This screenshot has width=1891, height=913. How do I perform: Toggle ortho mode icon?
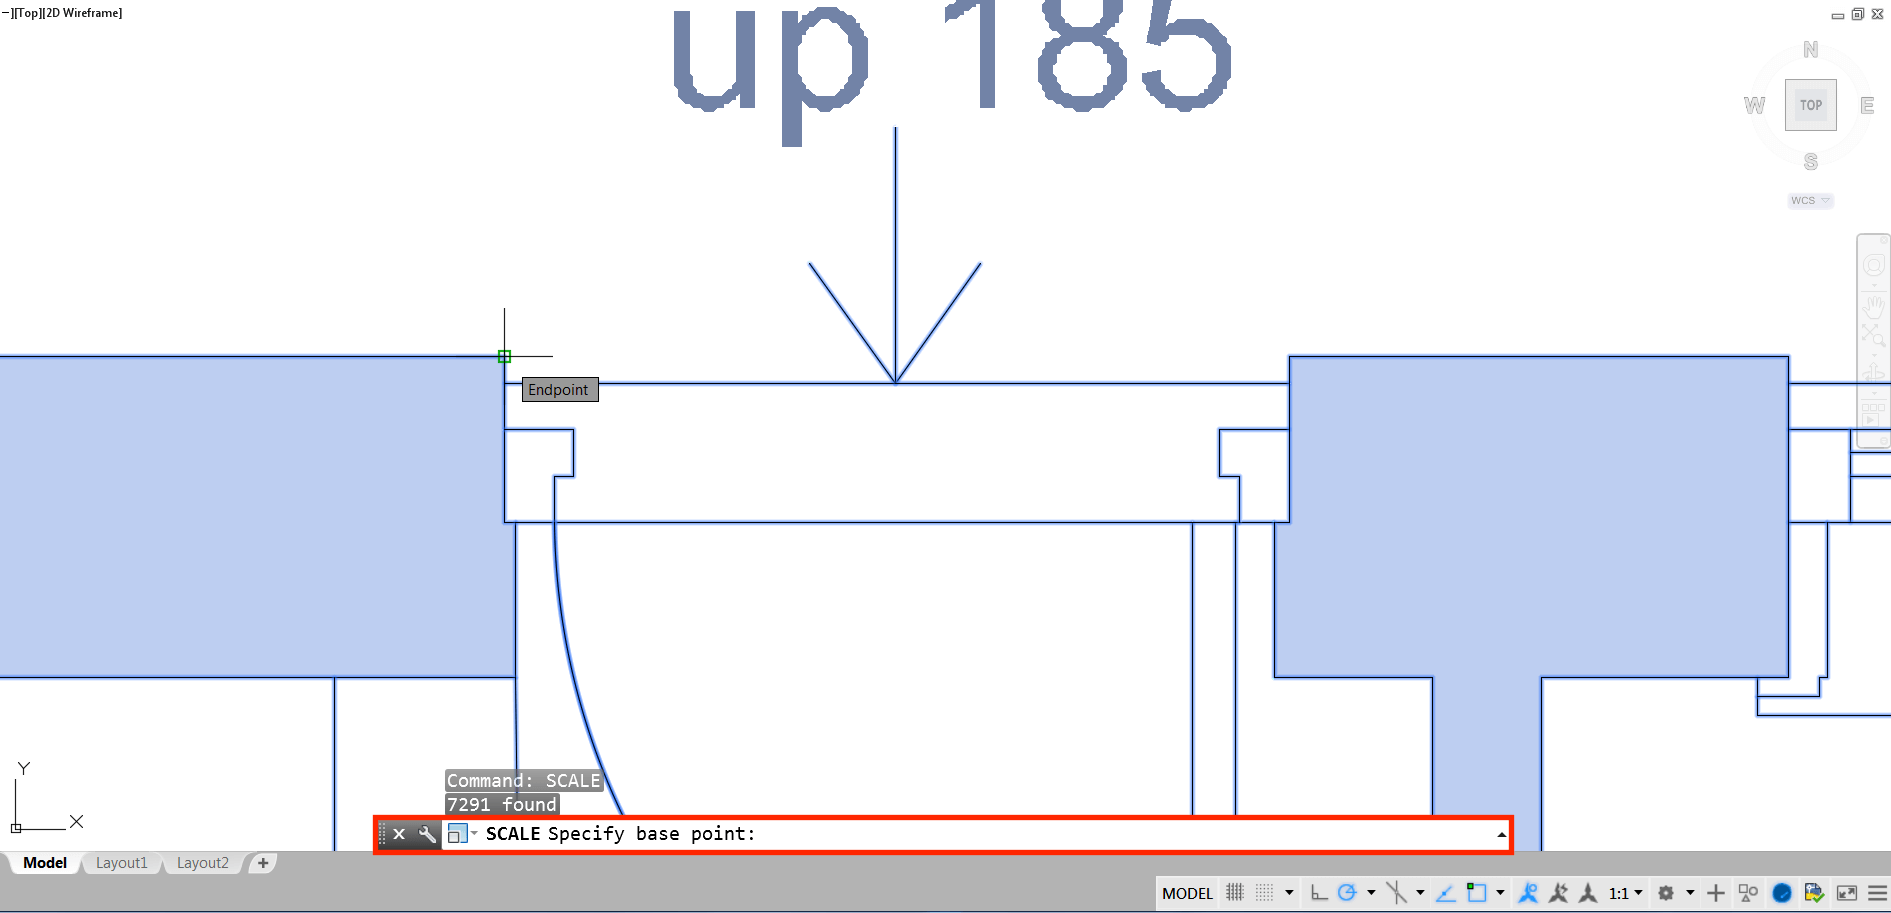pyautogui.click(x=1319, y=893)
